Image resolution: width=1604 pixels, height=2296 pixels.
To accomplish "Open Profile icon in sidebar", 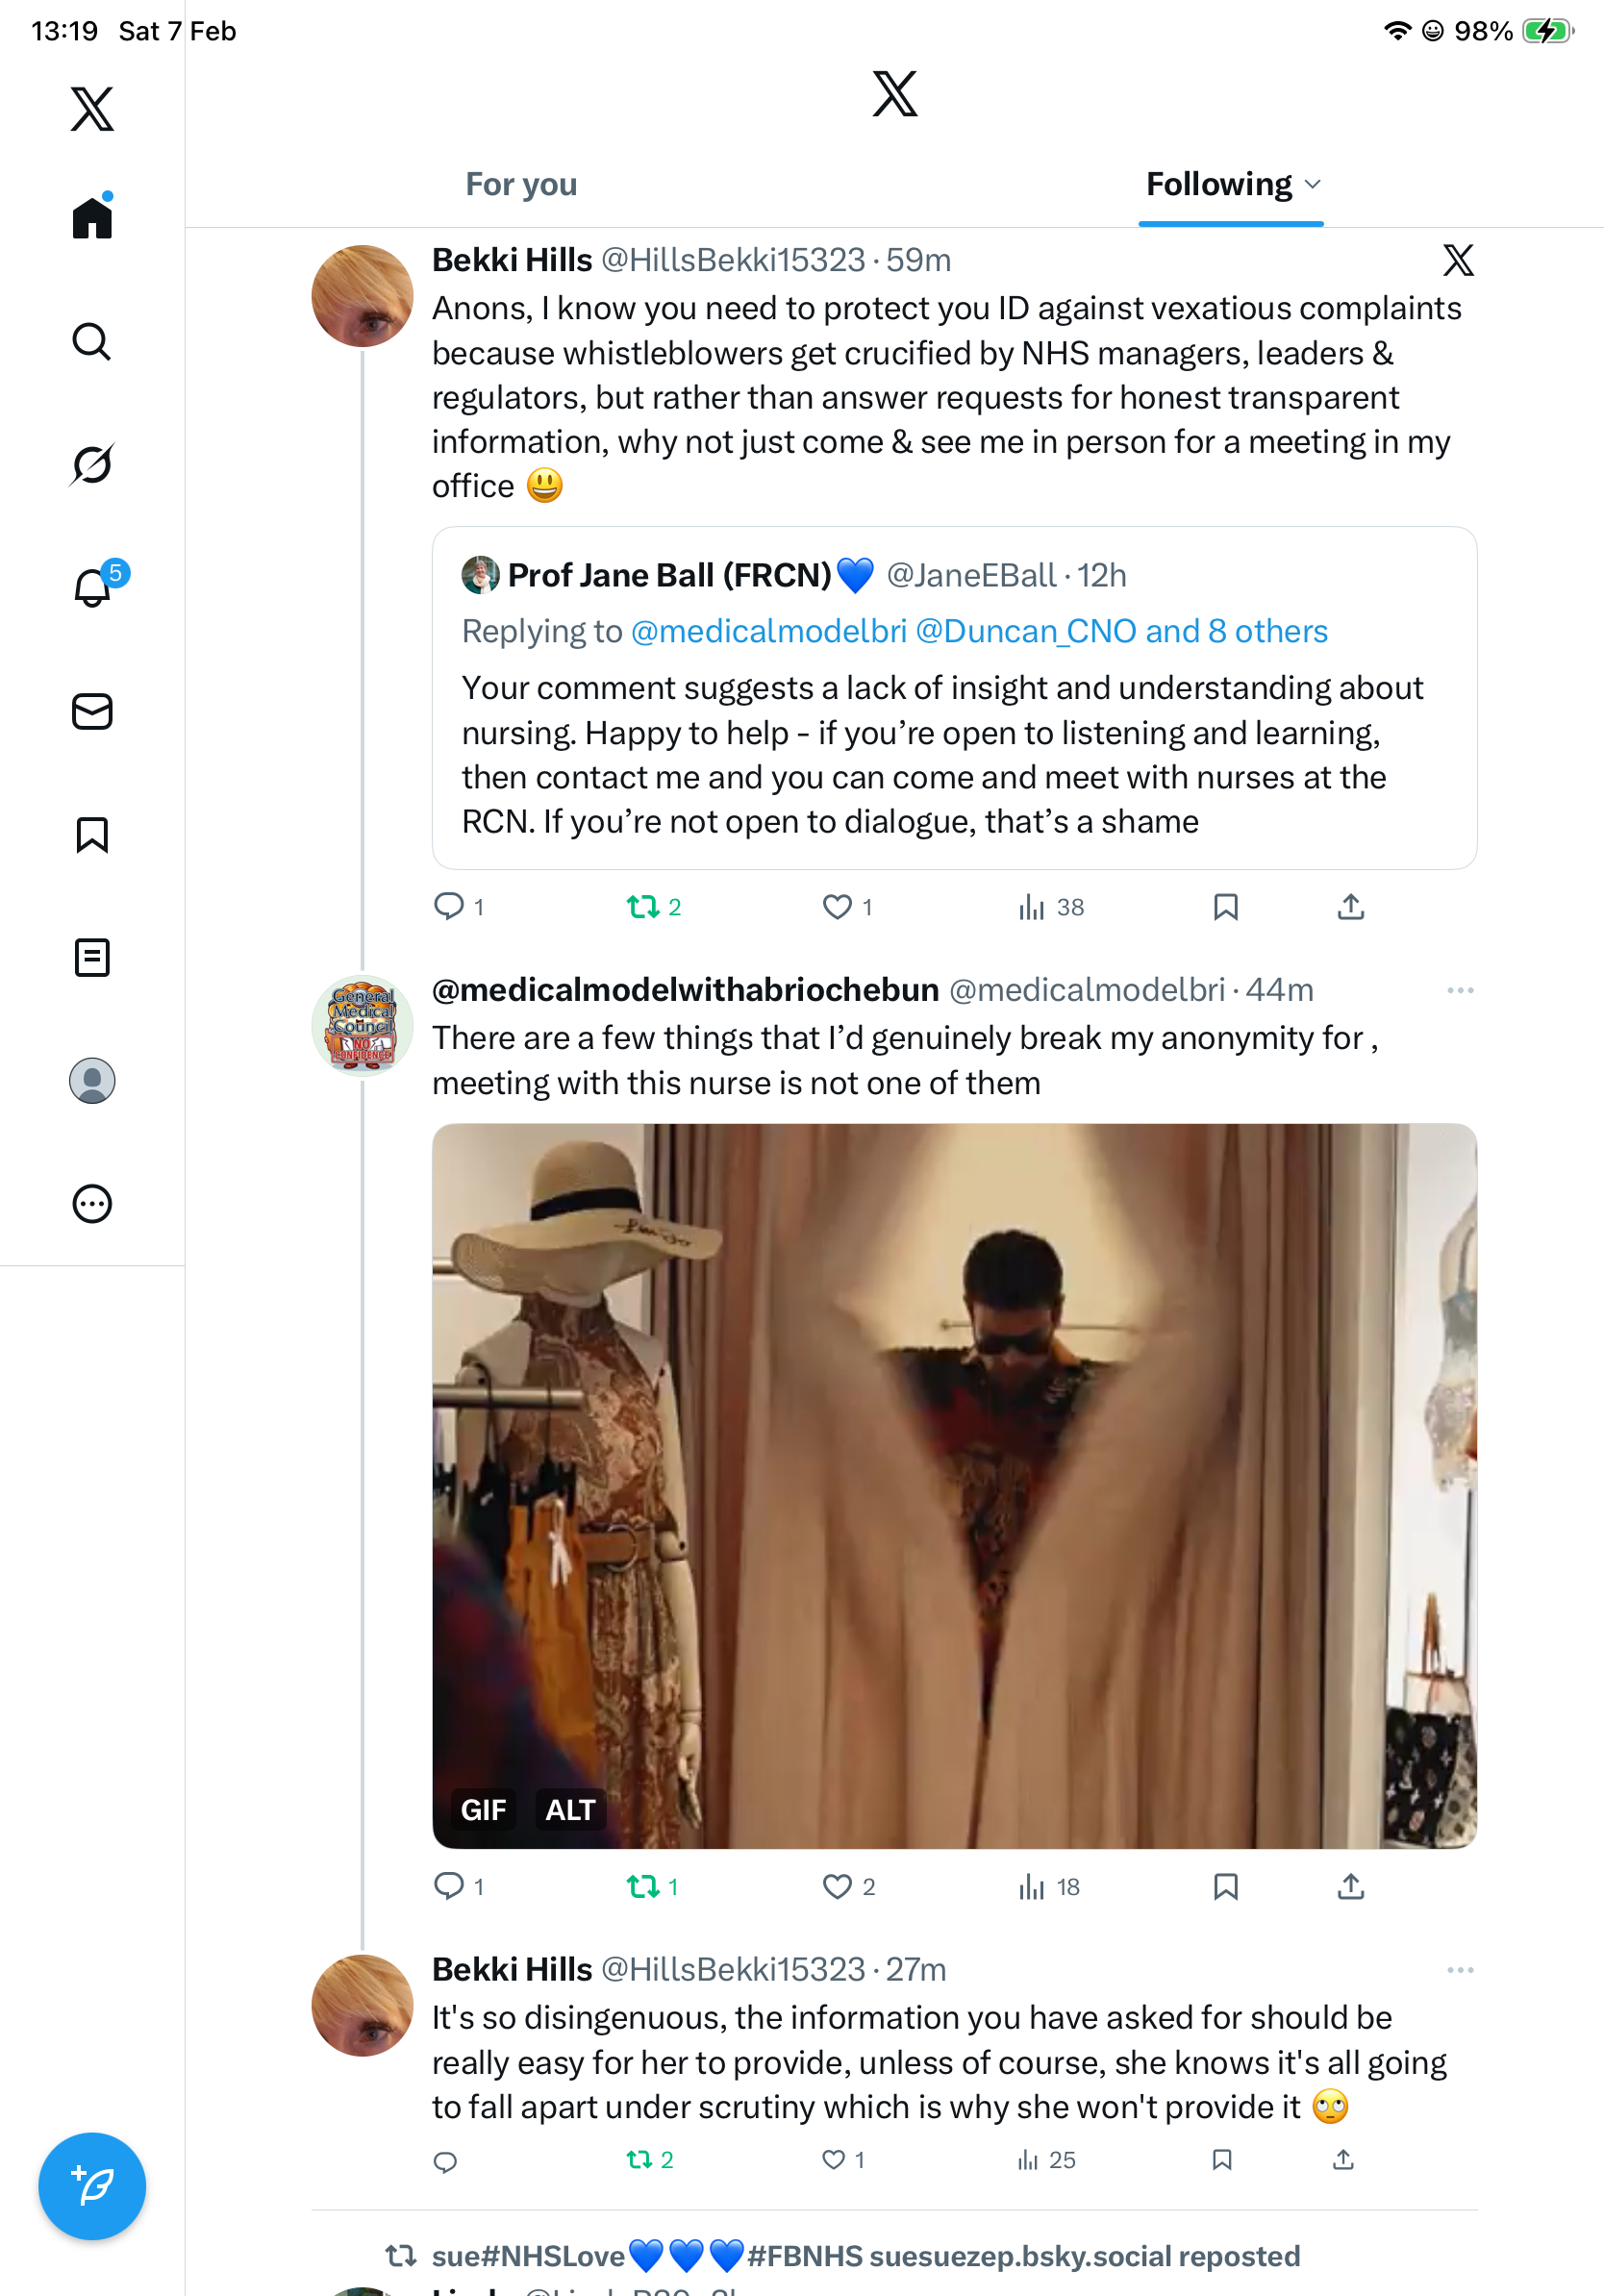I will click(91, 1081).
